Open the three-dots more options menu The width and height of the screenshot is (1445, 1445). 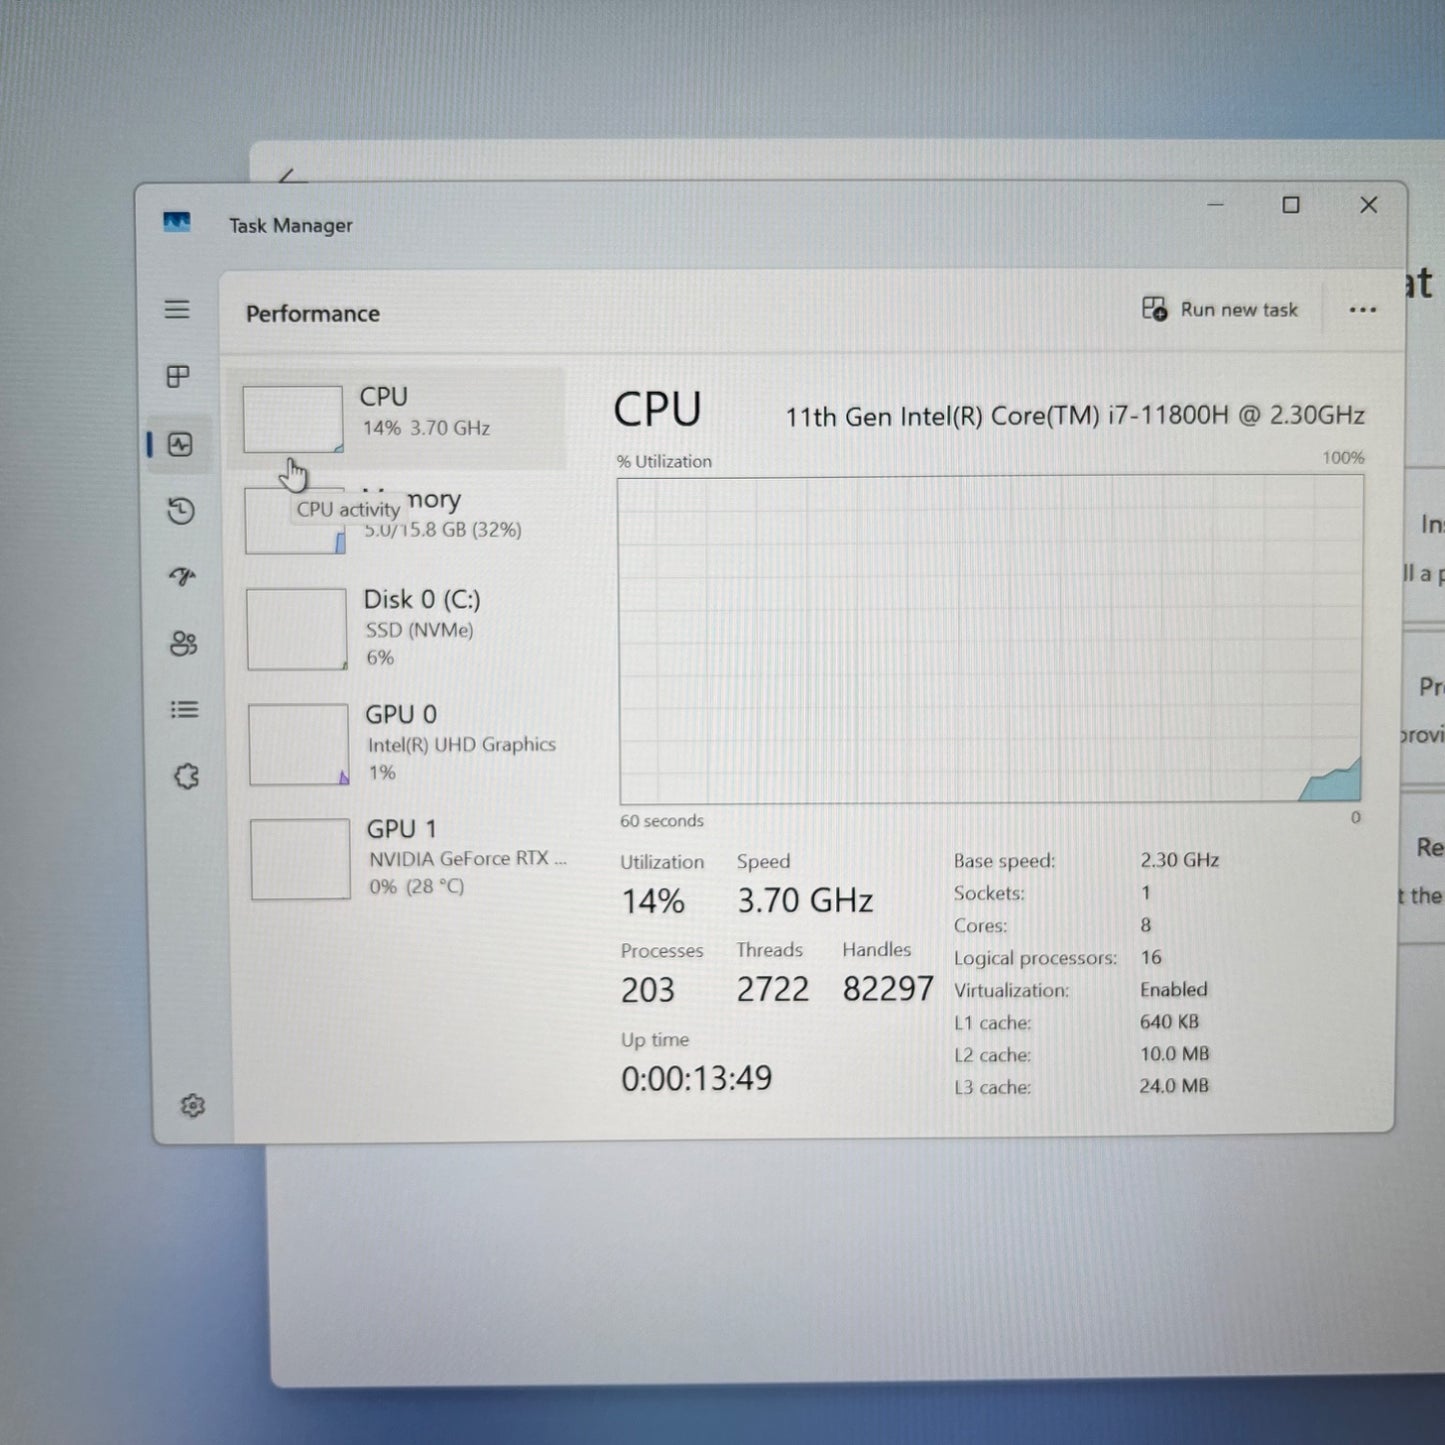click(x=1362, y=310)
